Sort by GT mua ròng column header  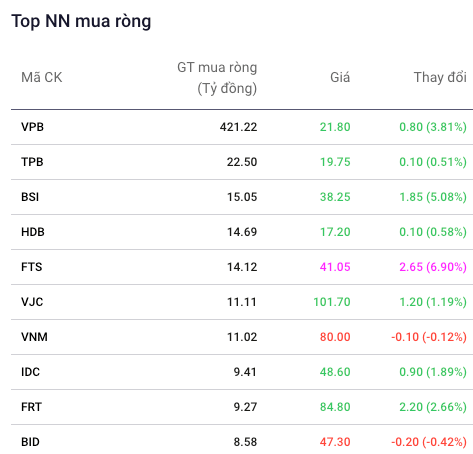[217, 78]
